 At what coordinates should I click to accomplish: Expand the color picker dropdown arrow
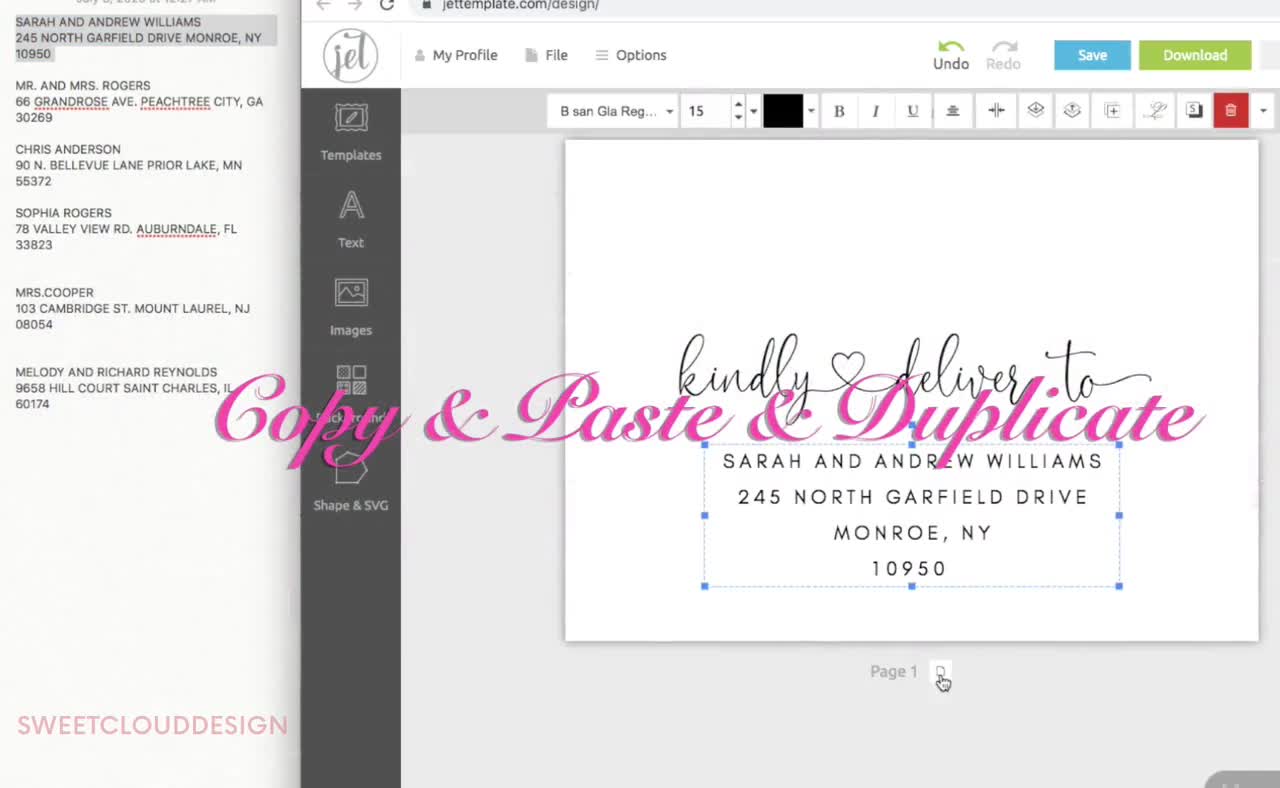pyautogui.click(x=811, y=111)
